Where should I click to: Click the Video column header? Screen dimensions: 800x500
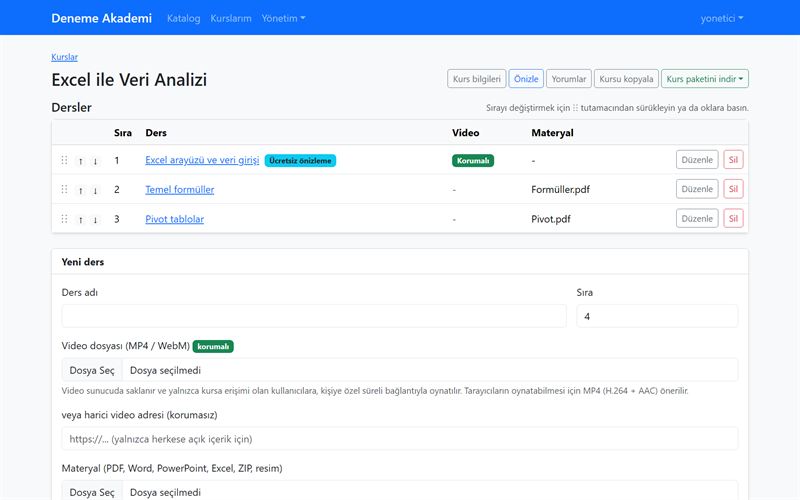(465, 133)
